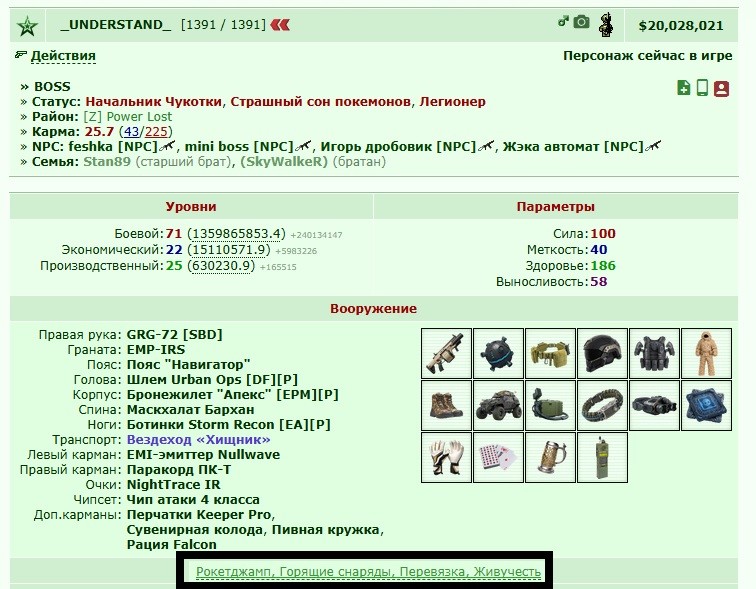
Task: Open the feshka [NPC] profile
Action: point(113,147)
